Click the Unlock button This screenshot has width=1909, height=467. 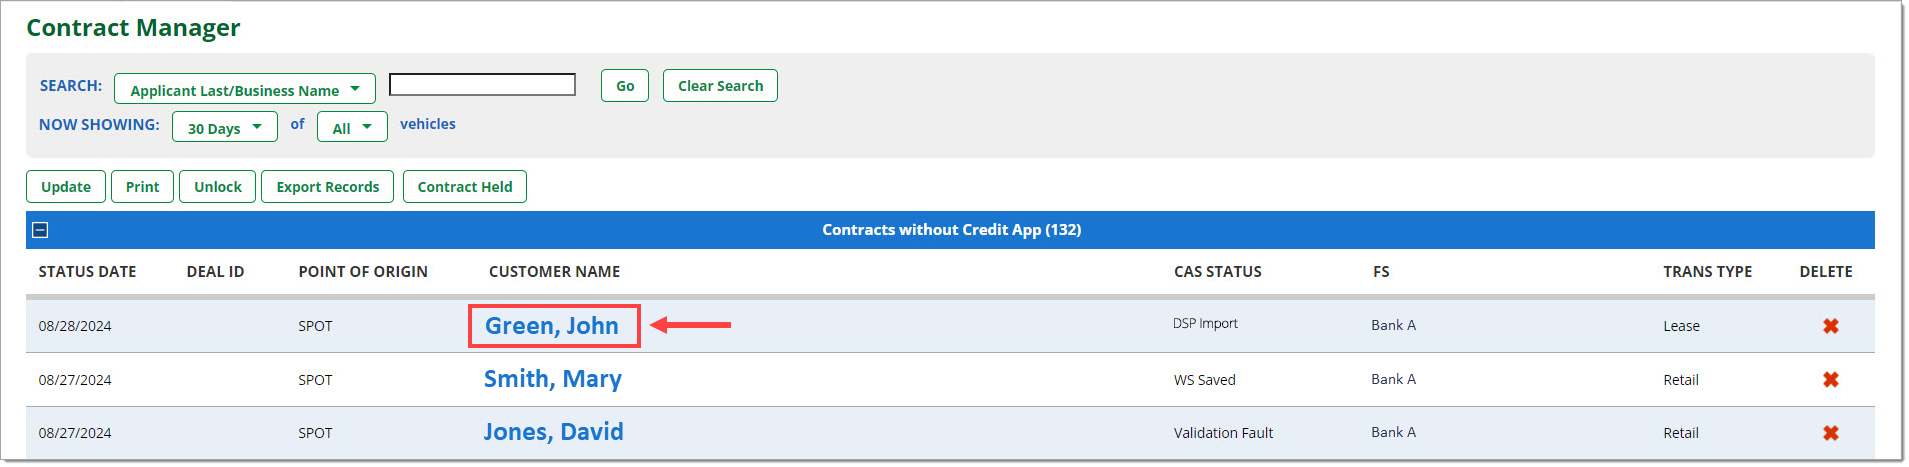pyautogui.click(x=218, y=187)
